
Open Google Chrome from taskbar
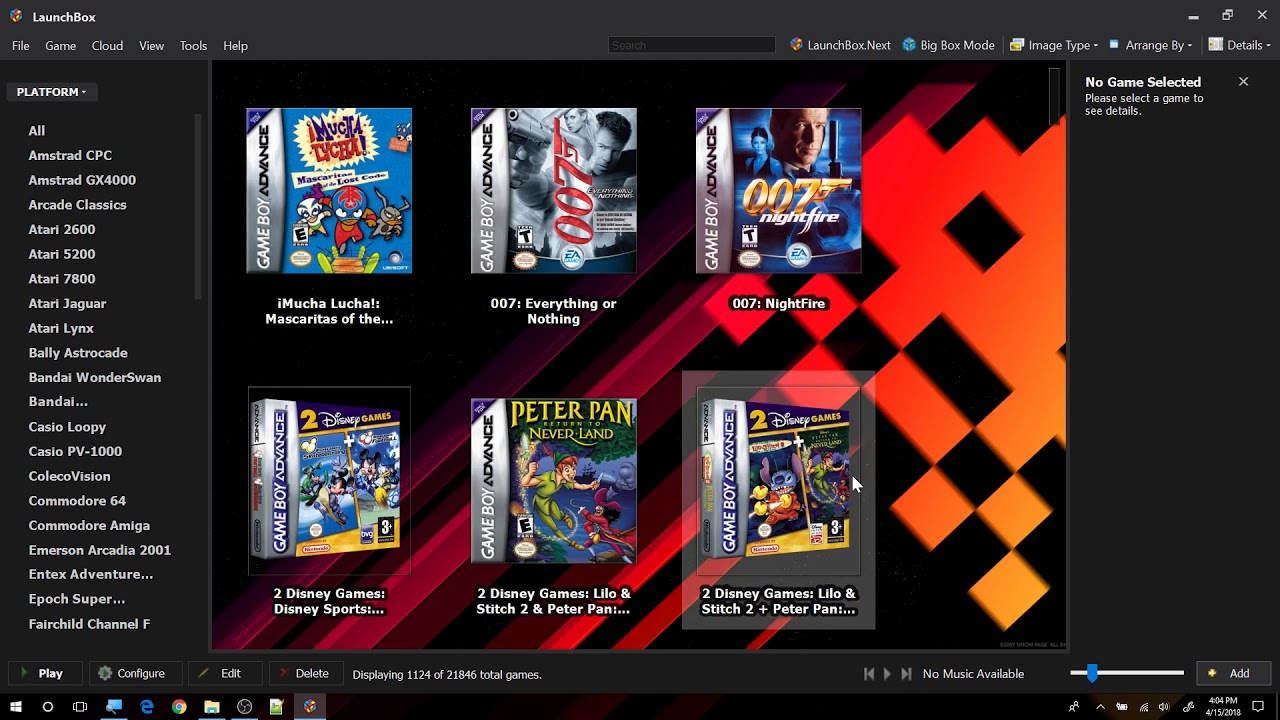click(179, 706)
